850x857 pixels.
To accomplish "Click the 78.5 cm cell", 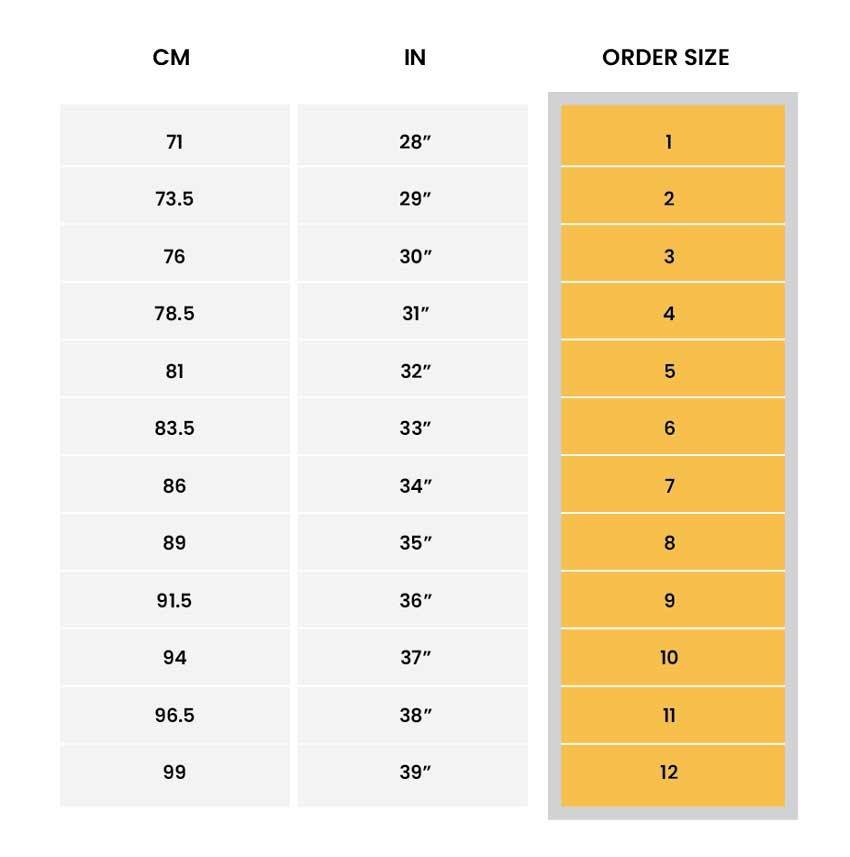I will [x=174, y=314].
